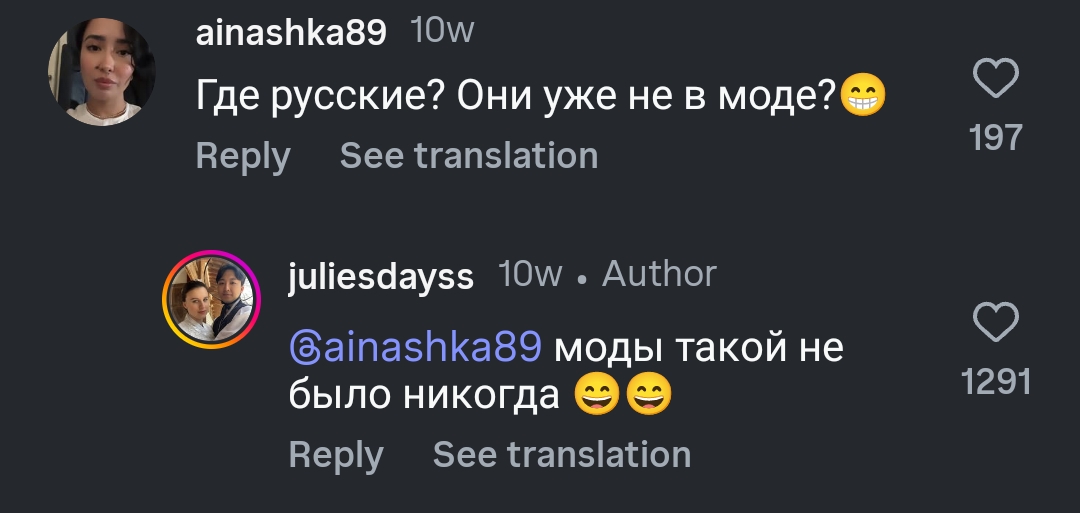Open the @ainashka89 mention link
Screen dimensions: 1080x513
click(x=415, y=349)
